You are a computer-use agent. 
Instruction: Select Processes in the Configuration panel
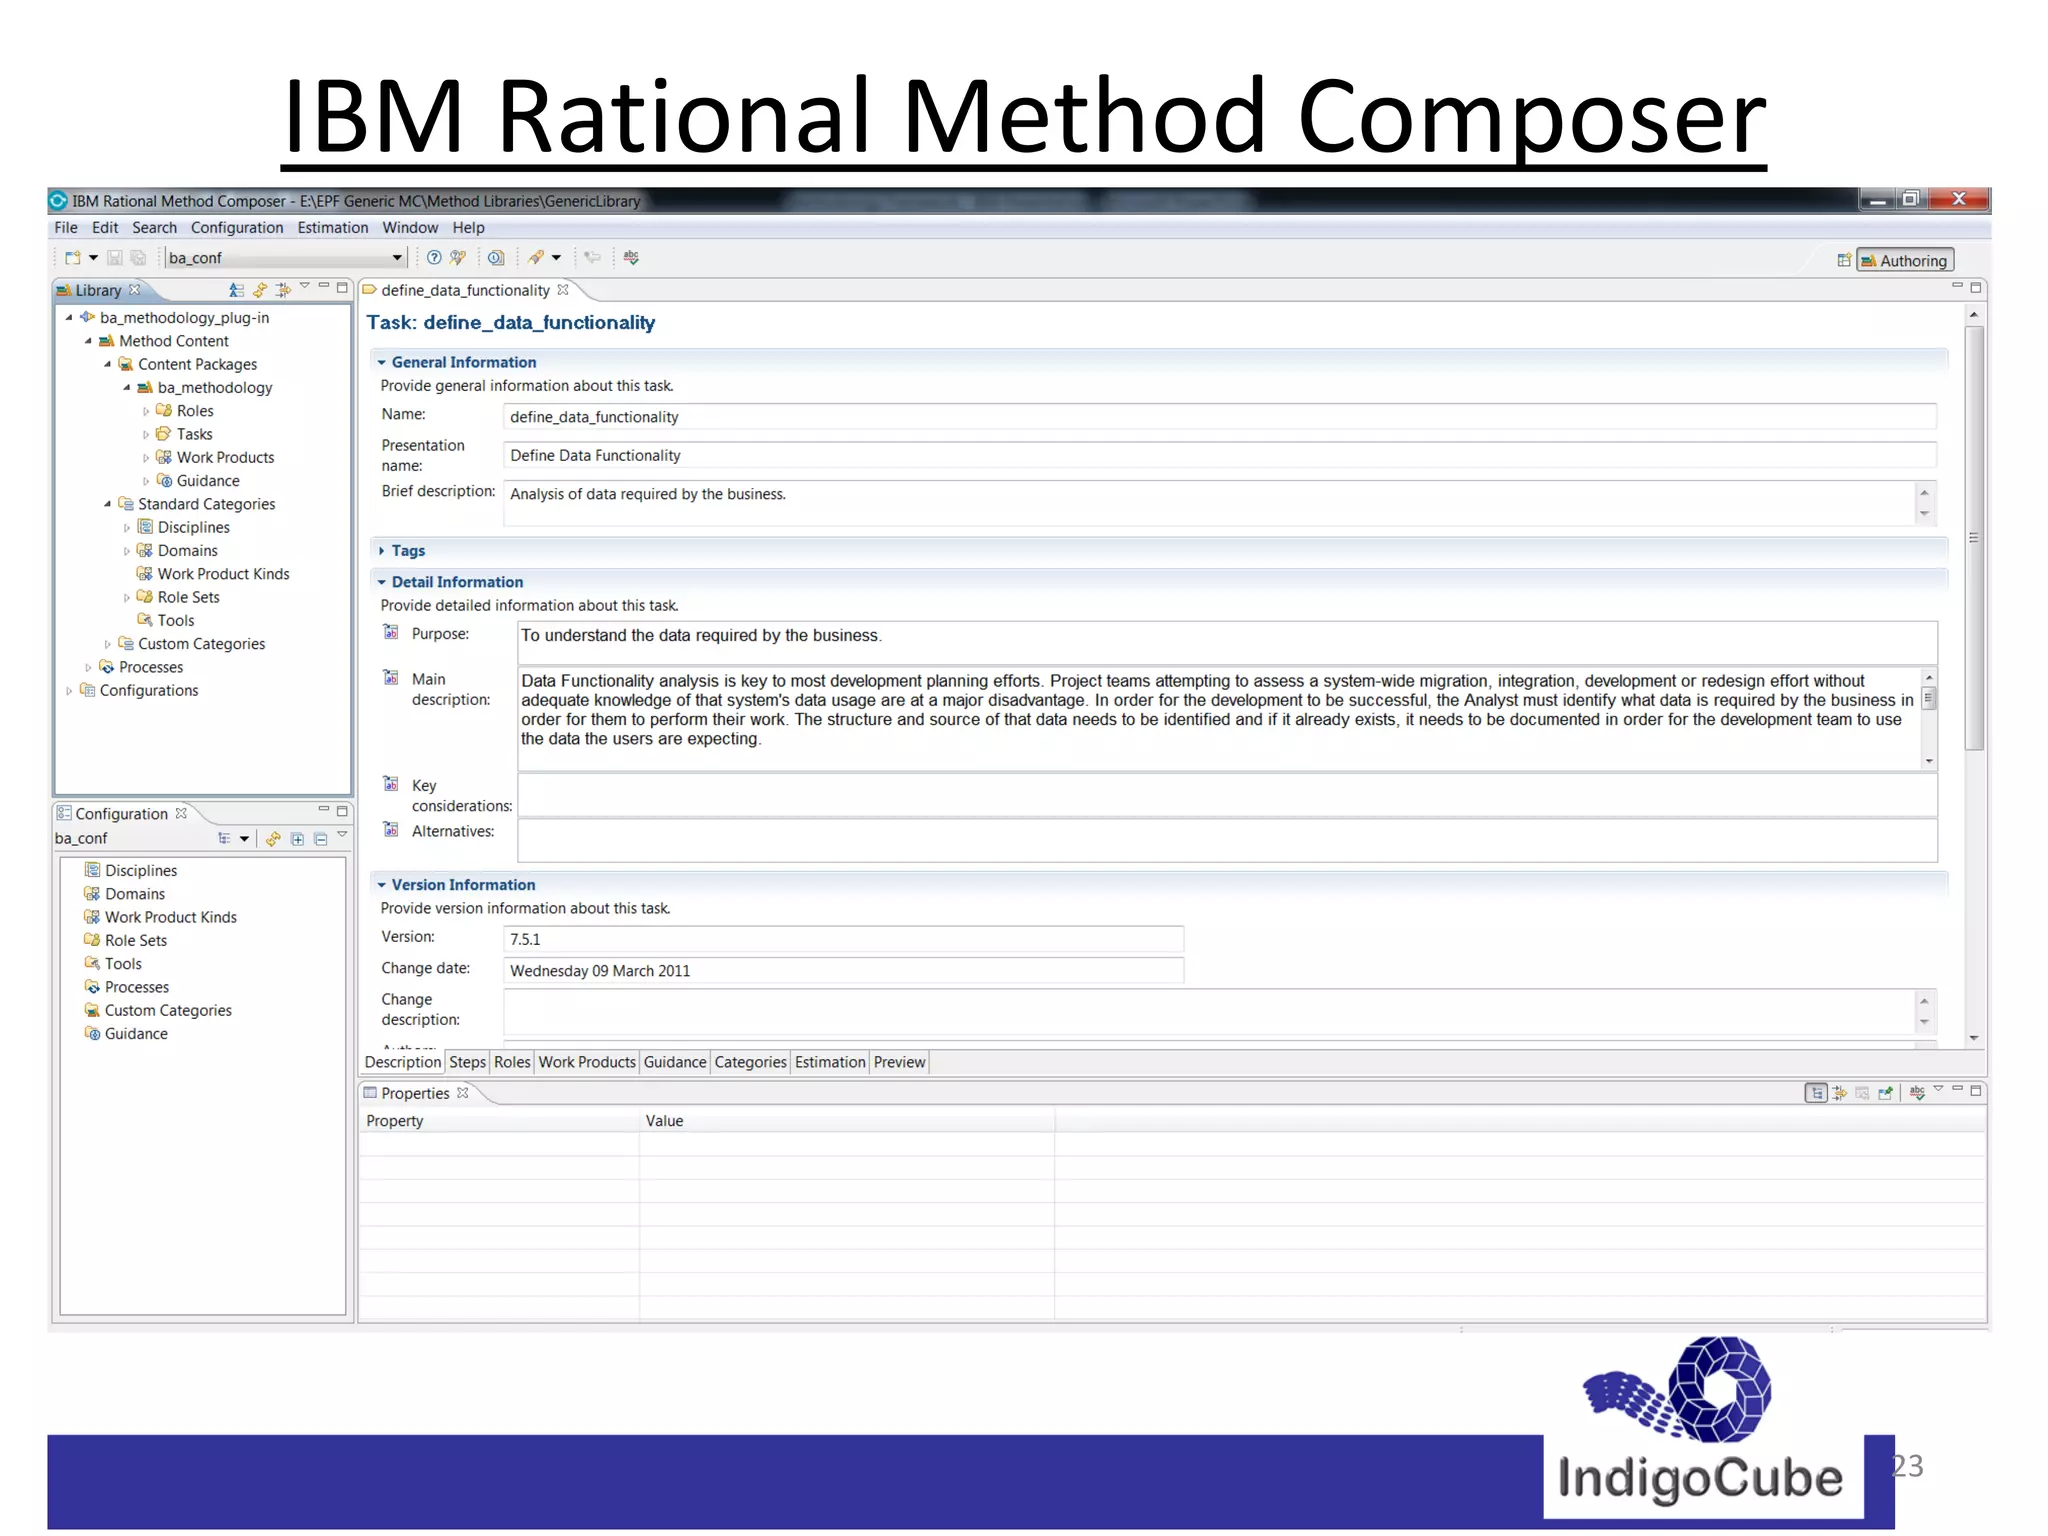137,987
